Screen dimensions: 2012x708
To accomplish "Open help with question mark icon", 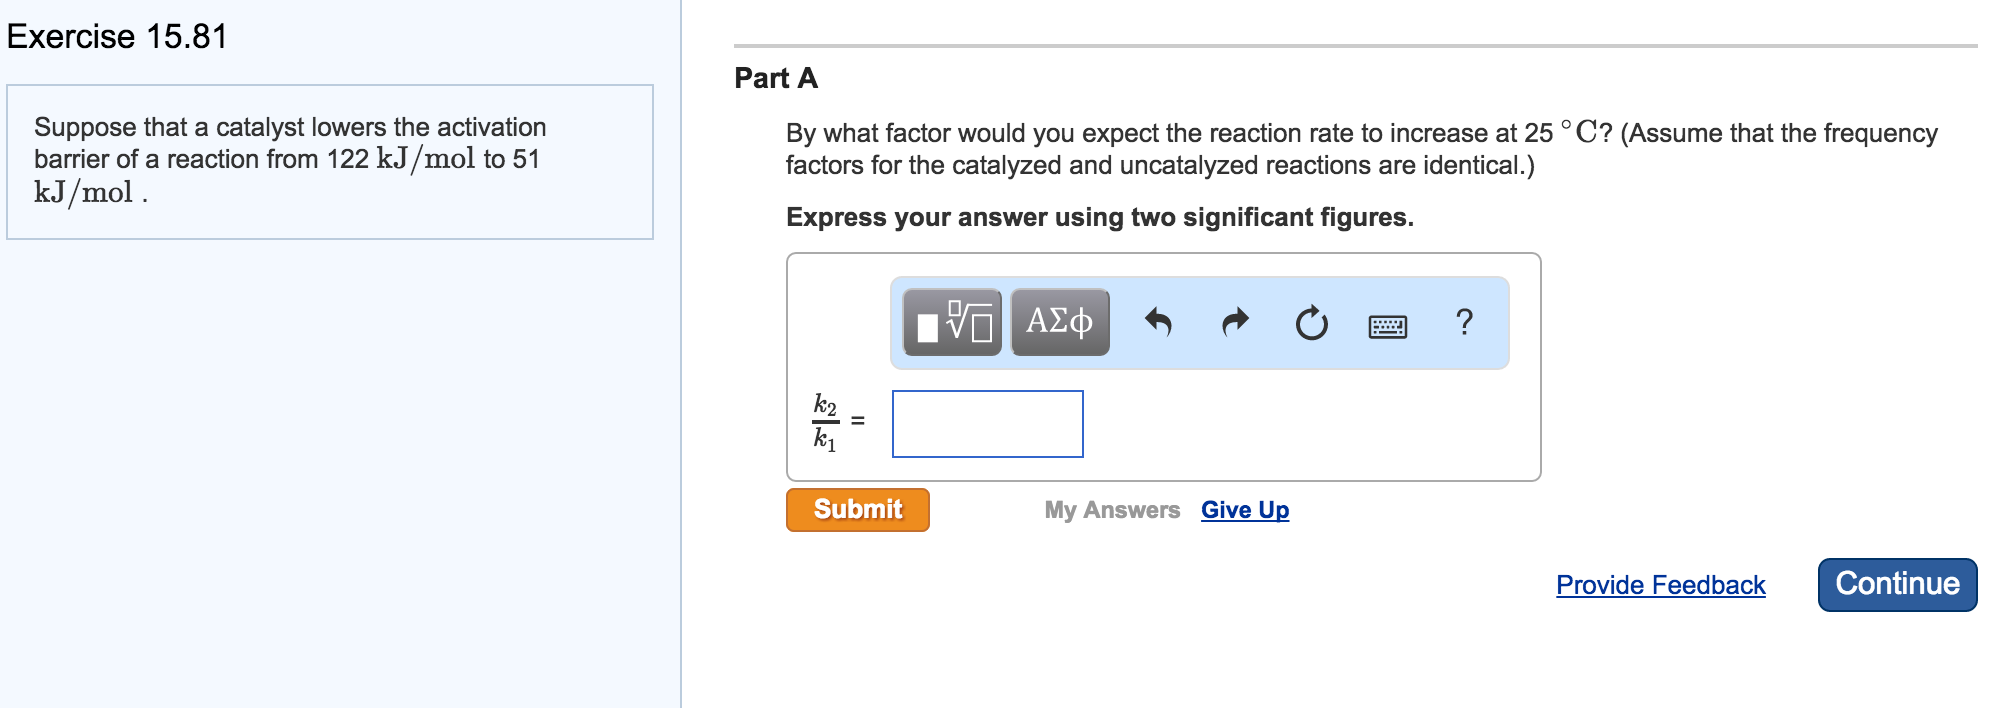I will coord(1464,322).
